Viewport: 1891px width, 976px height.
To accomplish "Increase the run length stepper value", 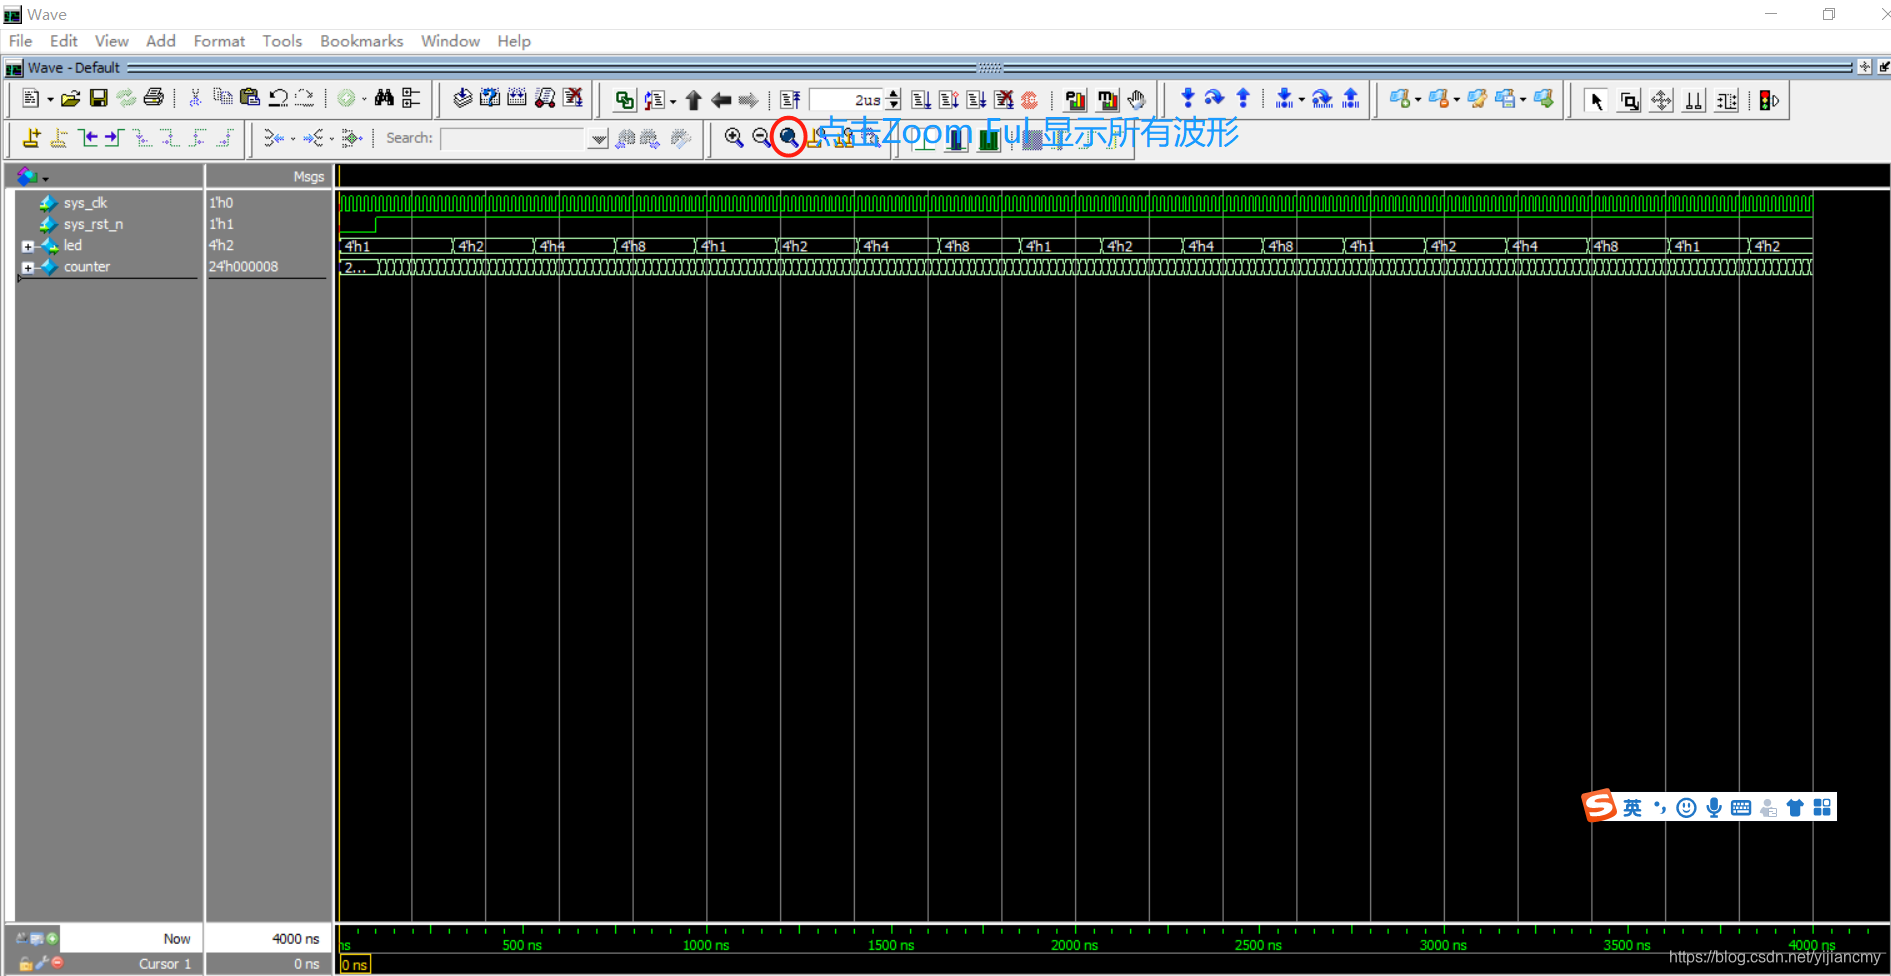I will pyautogui.click(x=893, y=95).
